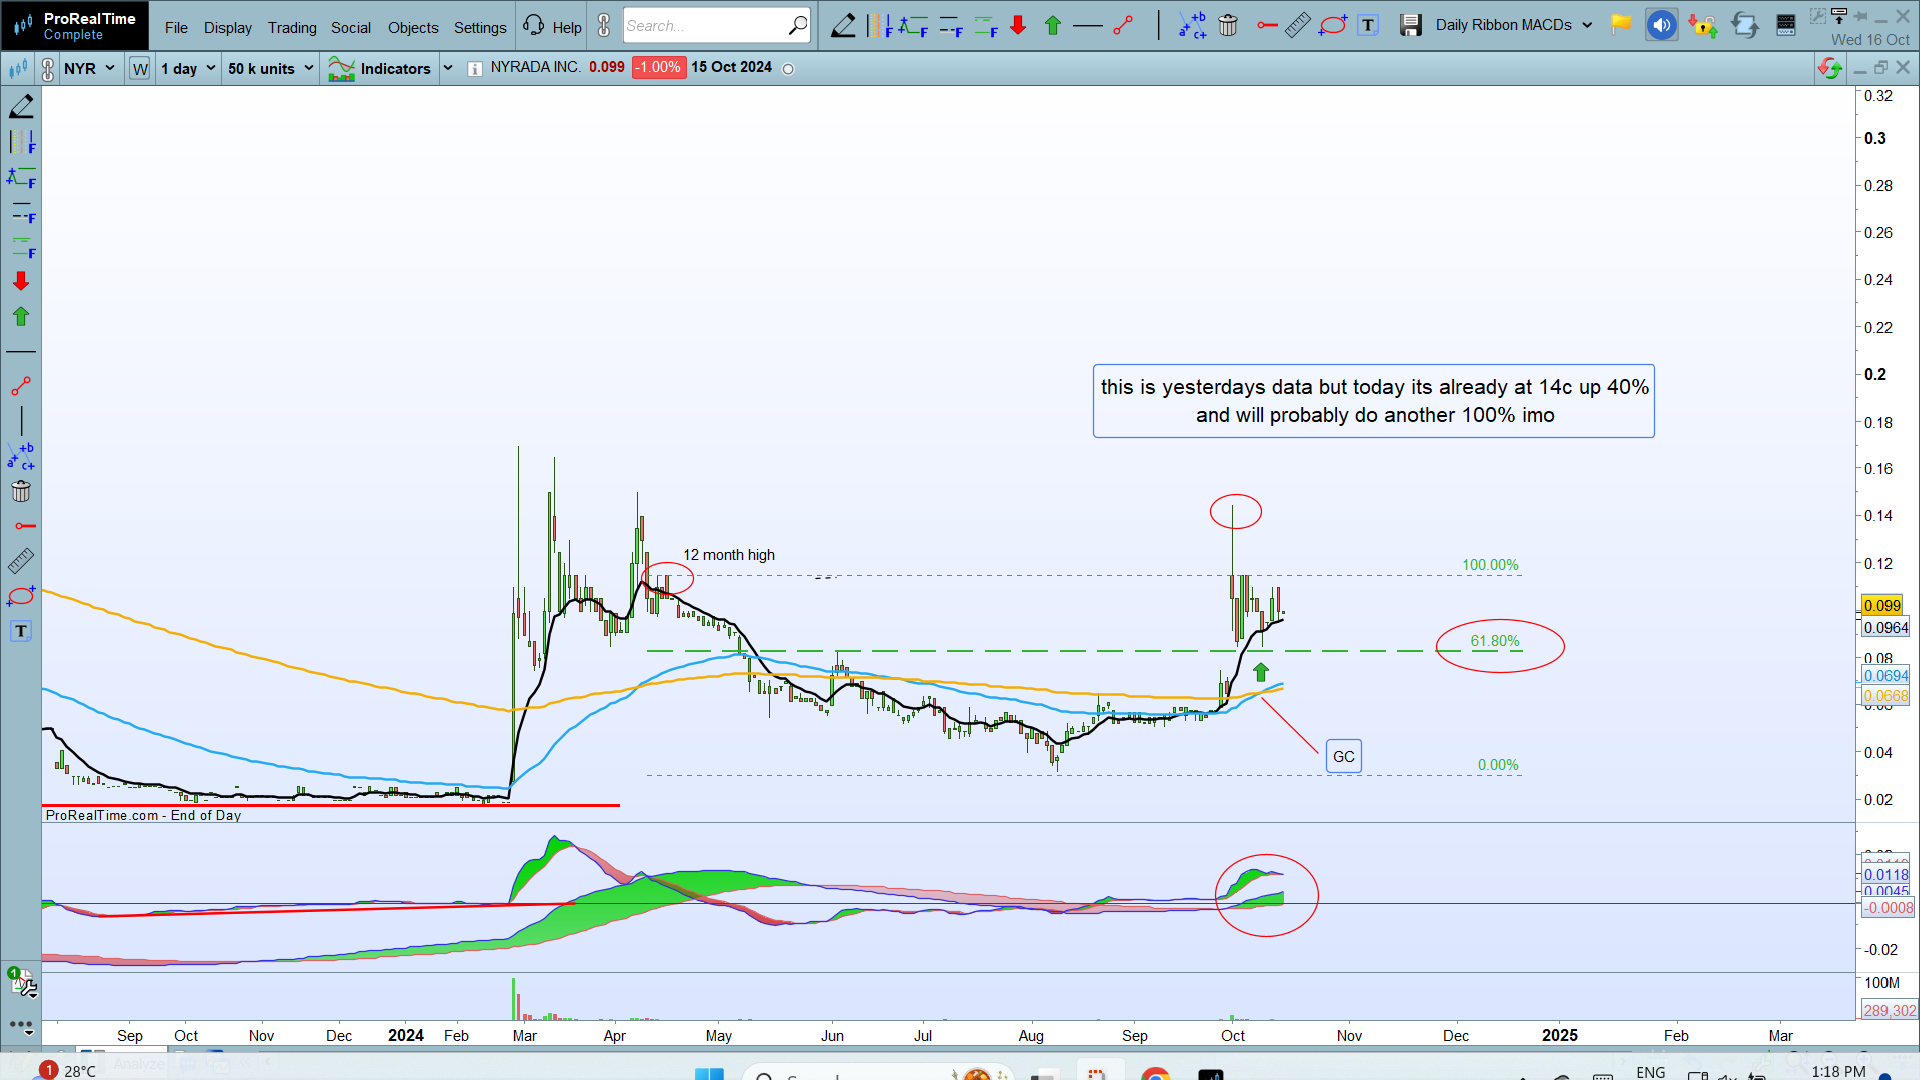Click the Indicators button
The image size is (1920, 1080).
pyautogui.click(x=380, y=69)
